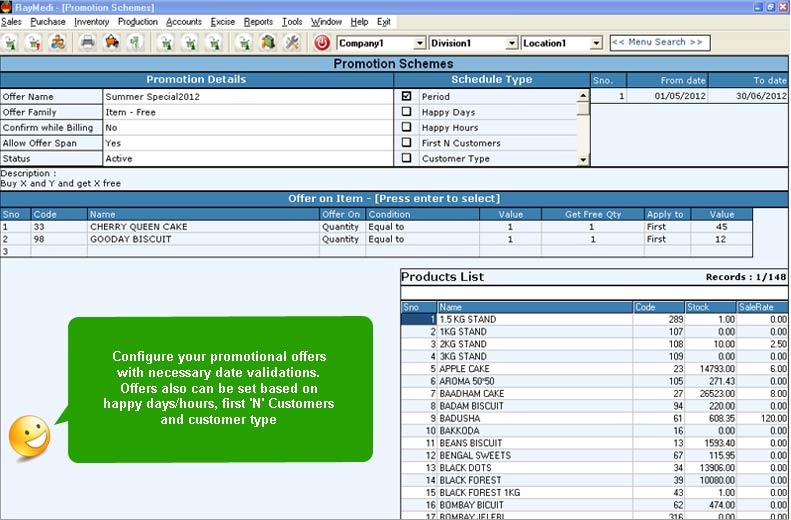Uncheck the Period schedule type checkbox
This screenshot has height=520, width=791.
(x=407, y=96)
